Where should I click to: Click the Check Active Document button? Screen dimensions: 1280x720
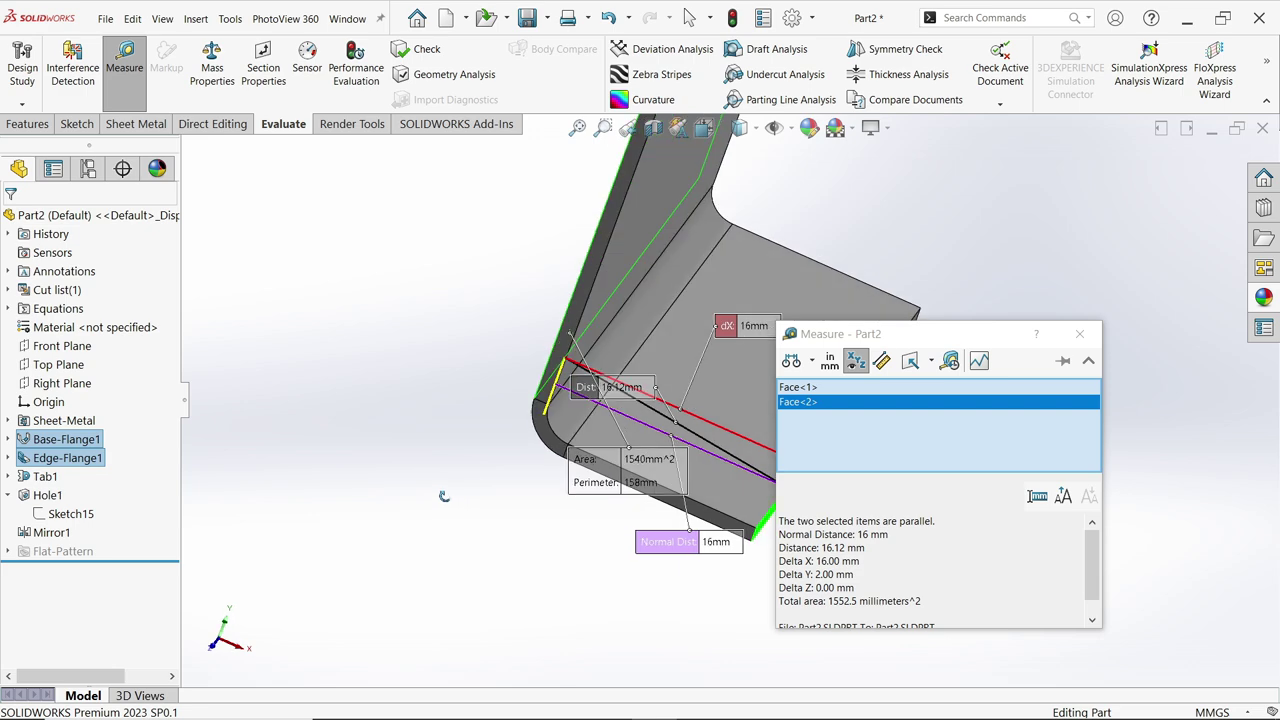(1000, 62)
